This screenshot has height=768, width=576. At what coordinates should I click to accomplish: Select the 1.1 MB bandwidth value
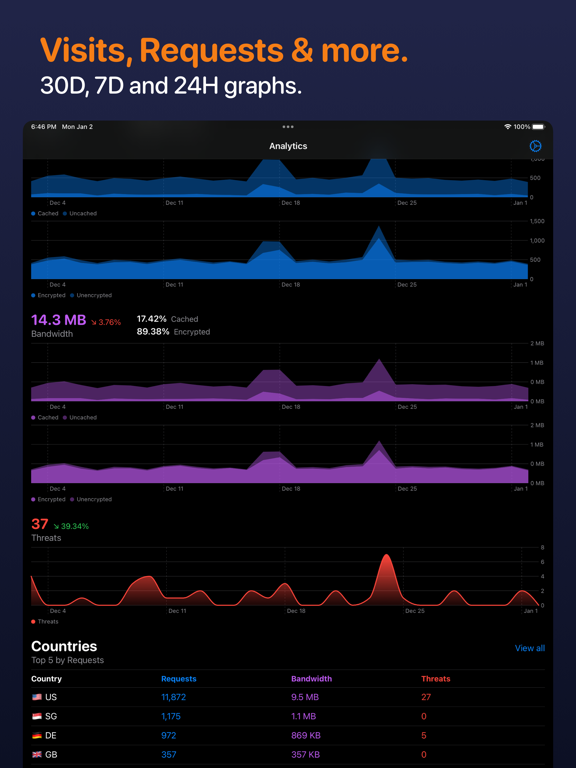304,716
